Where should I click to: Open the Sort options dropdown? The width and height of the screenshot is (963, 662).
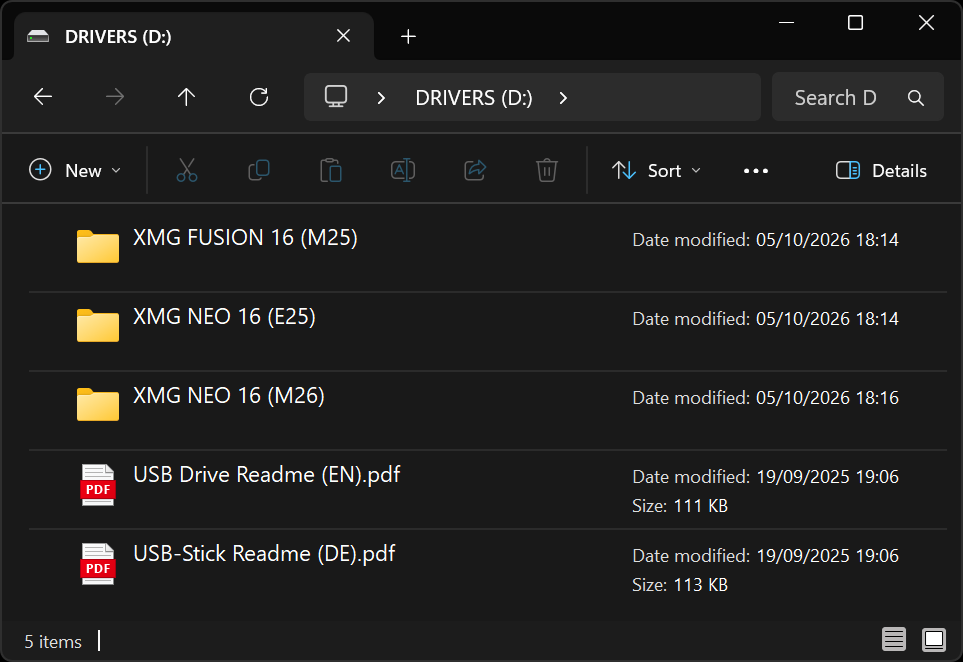(656, 170)
